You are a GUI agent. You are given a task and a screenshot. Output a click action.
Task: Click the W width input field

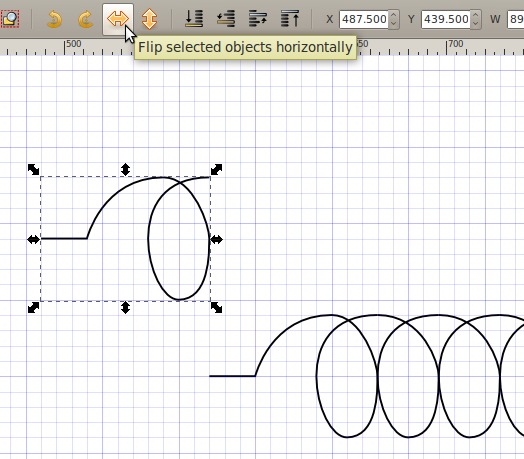coord(516,19)
